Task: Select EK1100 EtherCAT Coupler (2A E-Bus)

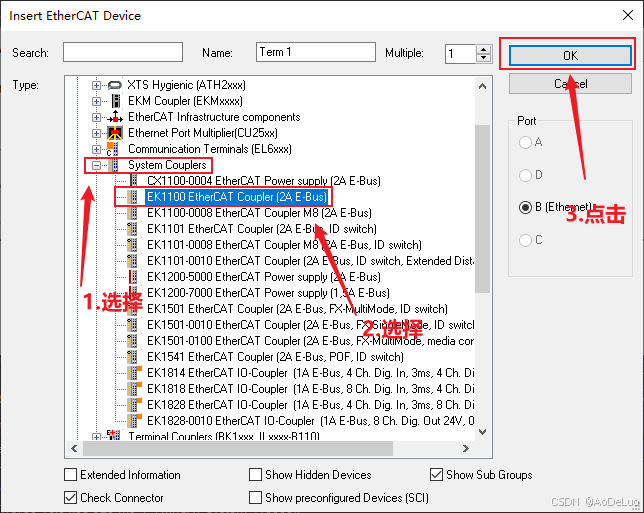Action: (237, 197)
